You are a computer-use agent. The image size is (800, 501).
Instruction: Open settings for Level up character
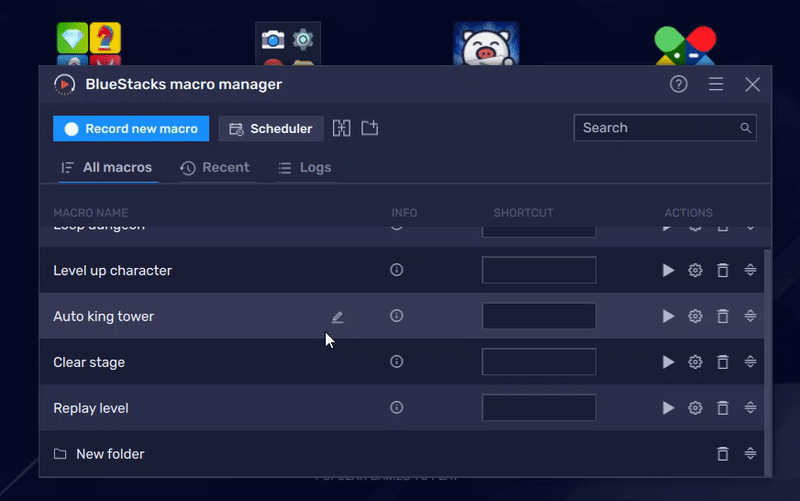coord(695,270)
